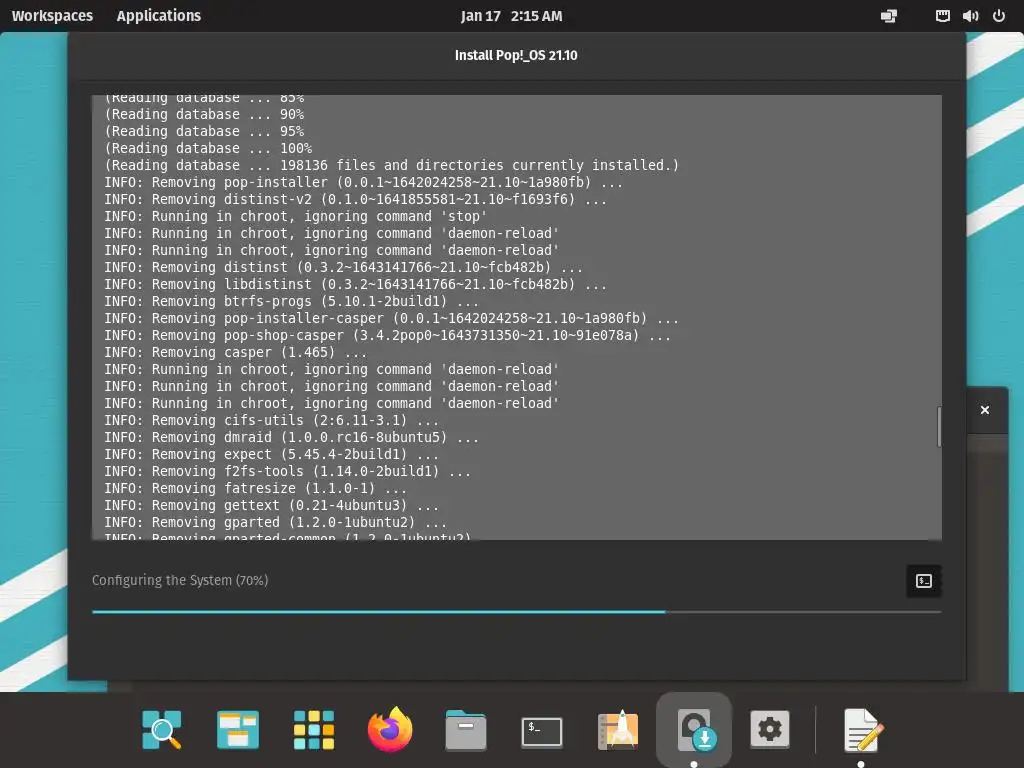Image resolution: width=1024 pixels, height=768 pixels.
Task: Open the Applications menu
Action: pos(159,16)
